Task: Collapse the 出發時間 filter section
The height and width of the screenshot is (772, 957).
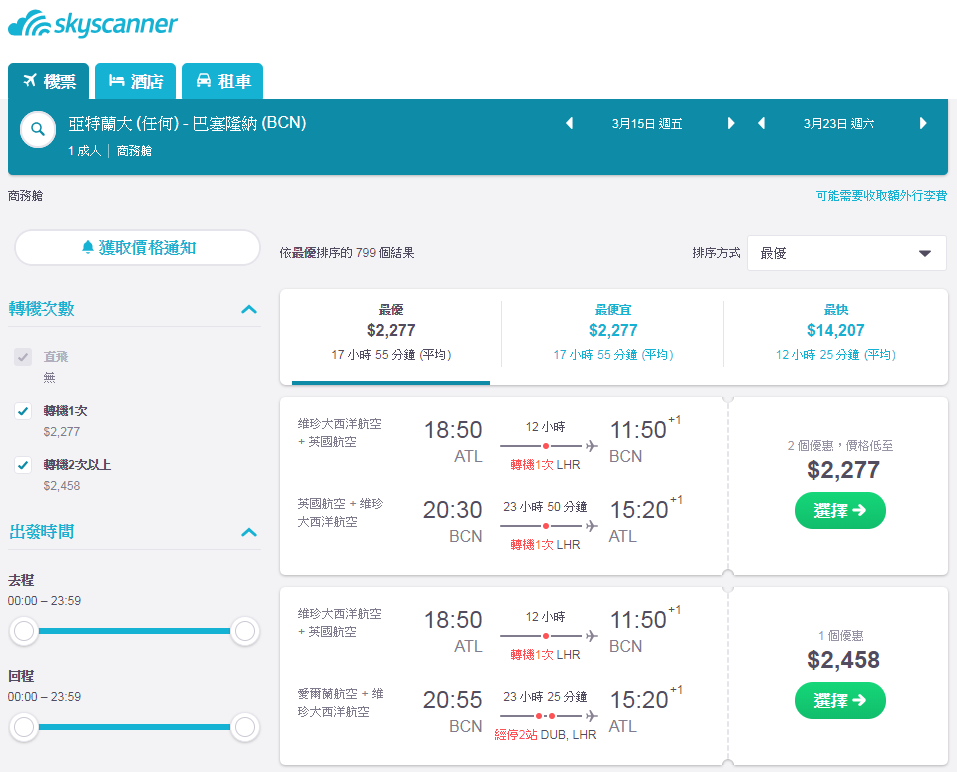Action: [x=249, y=533]
